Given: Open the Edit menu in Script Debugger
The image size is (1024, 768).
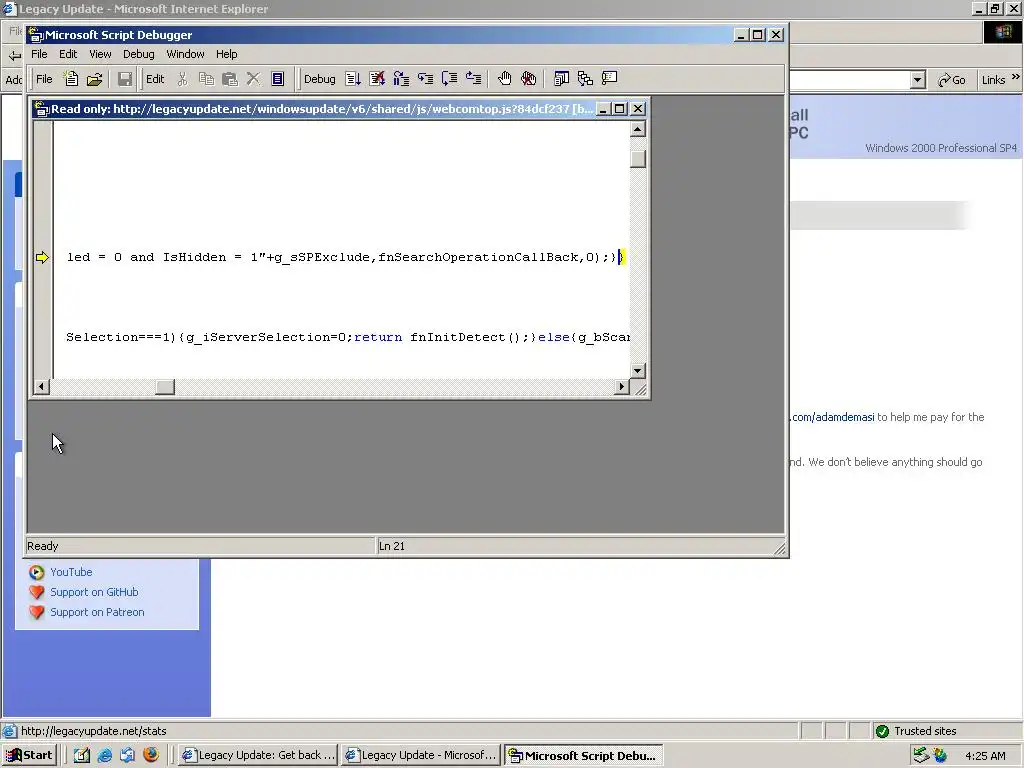Looking at the screenshot, I should point(68,54).
